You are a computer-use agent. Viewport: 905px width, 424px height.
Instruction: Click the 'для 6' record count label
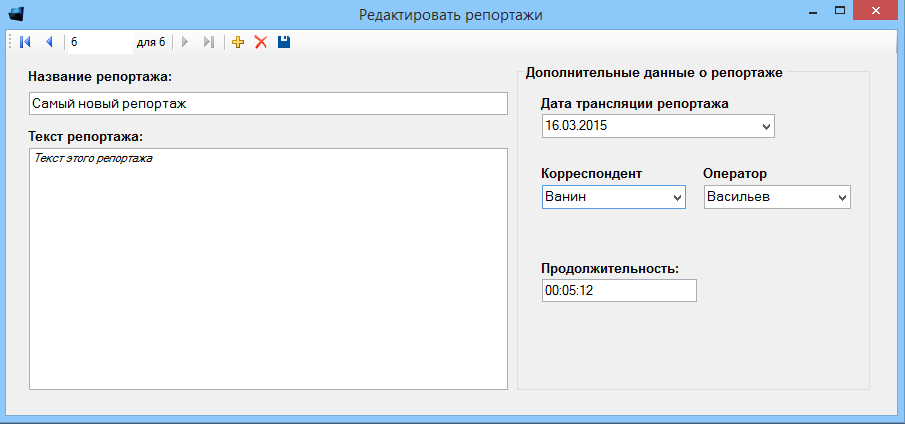click(151, 42)
